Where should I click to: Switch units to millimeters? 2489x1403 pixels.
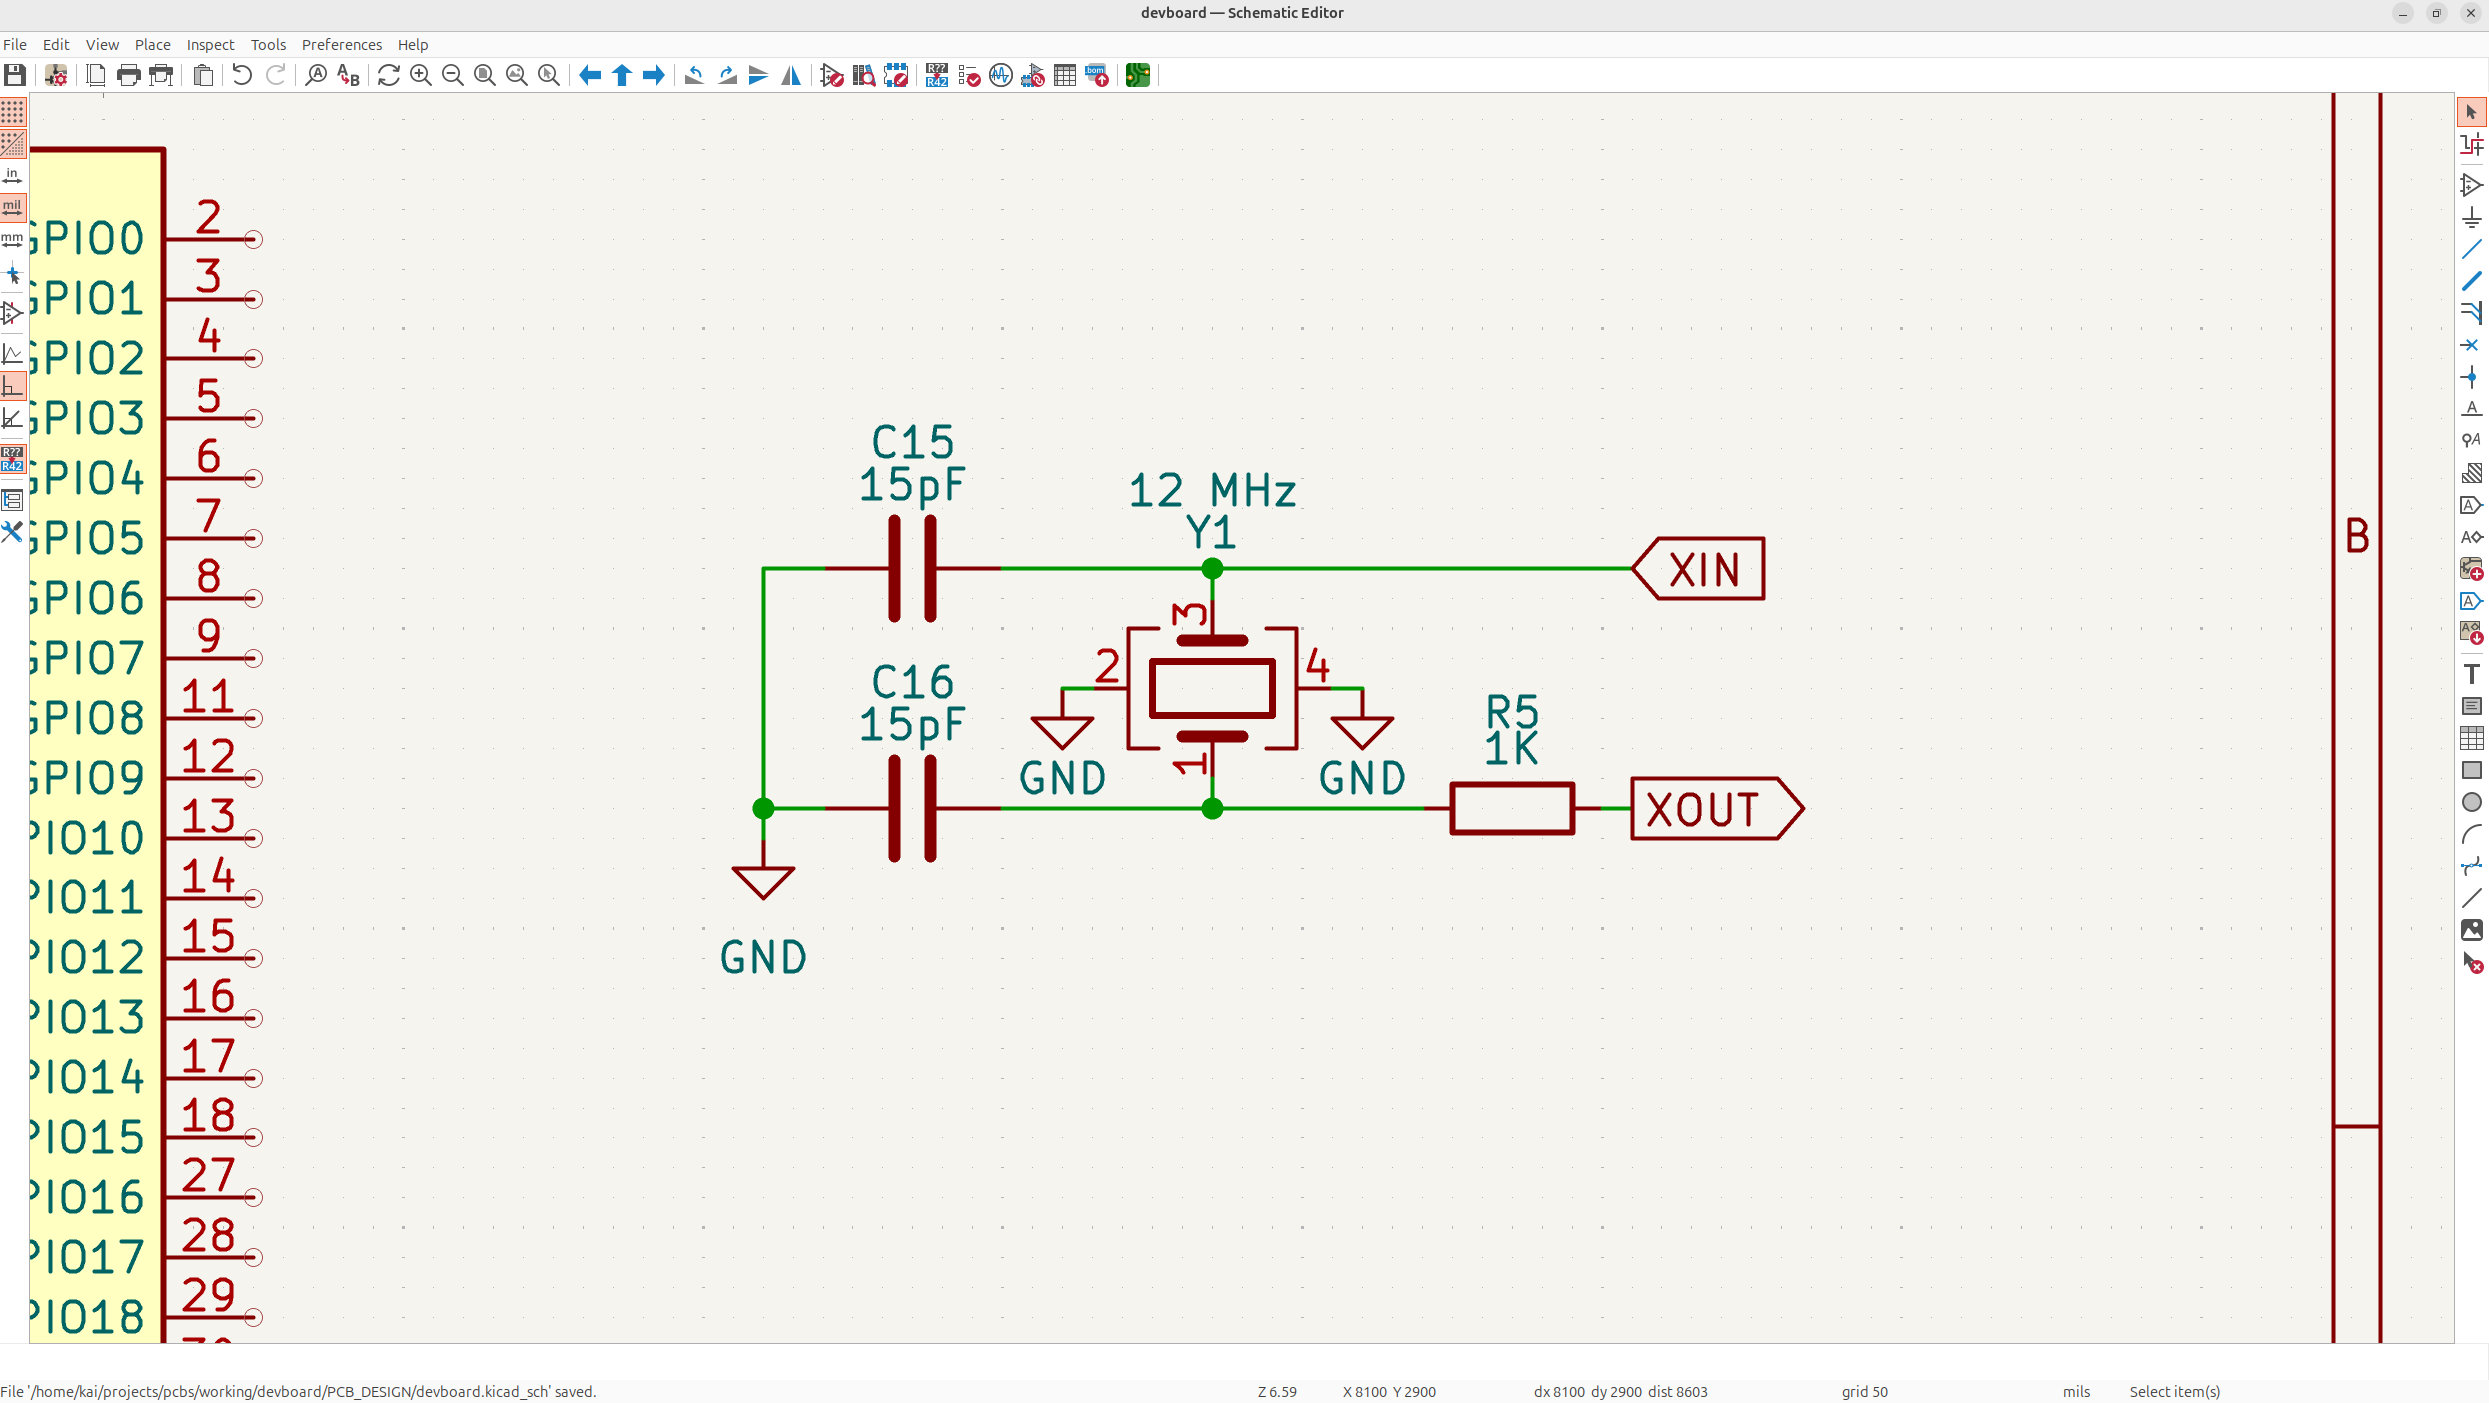[x=13, y=240]
